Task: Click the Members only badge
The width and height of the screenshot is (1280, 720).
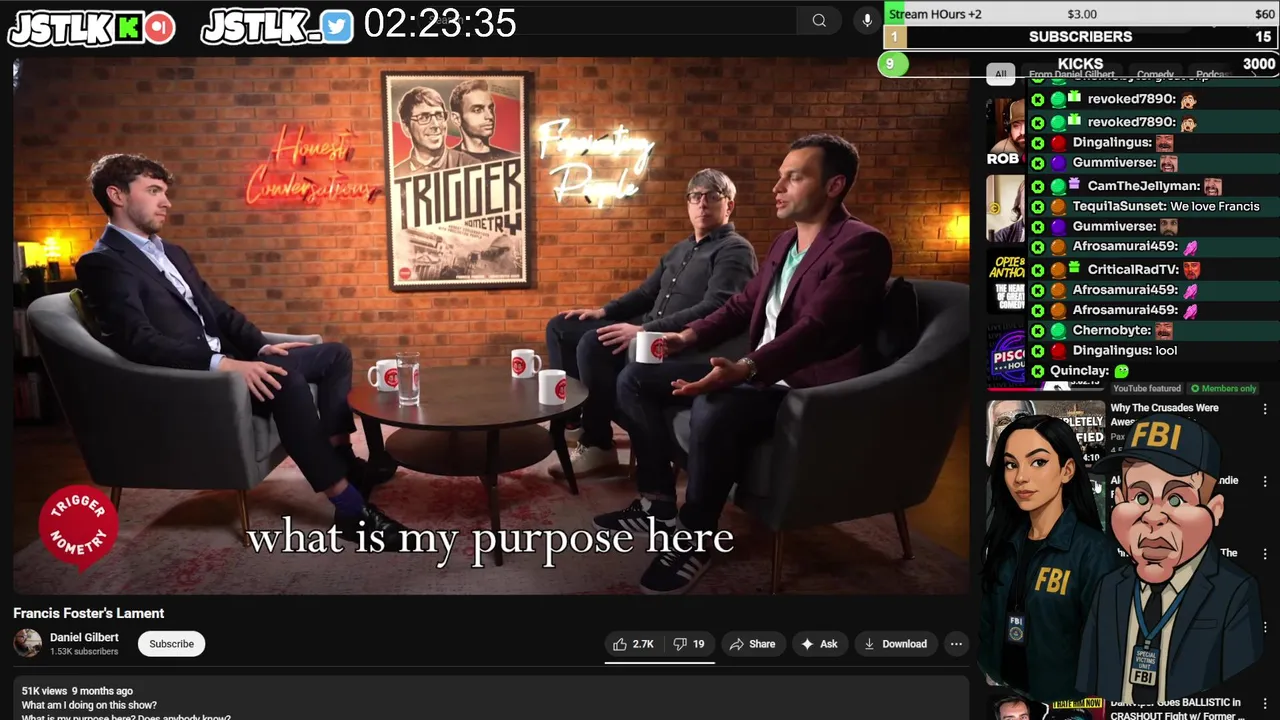Action: (1223, 388)
